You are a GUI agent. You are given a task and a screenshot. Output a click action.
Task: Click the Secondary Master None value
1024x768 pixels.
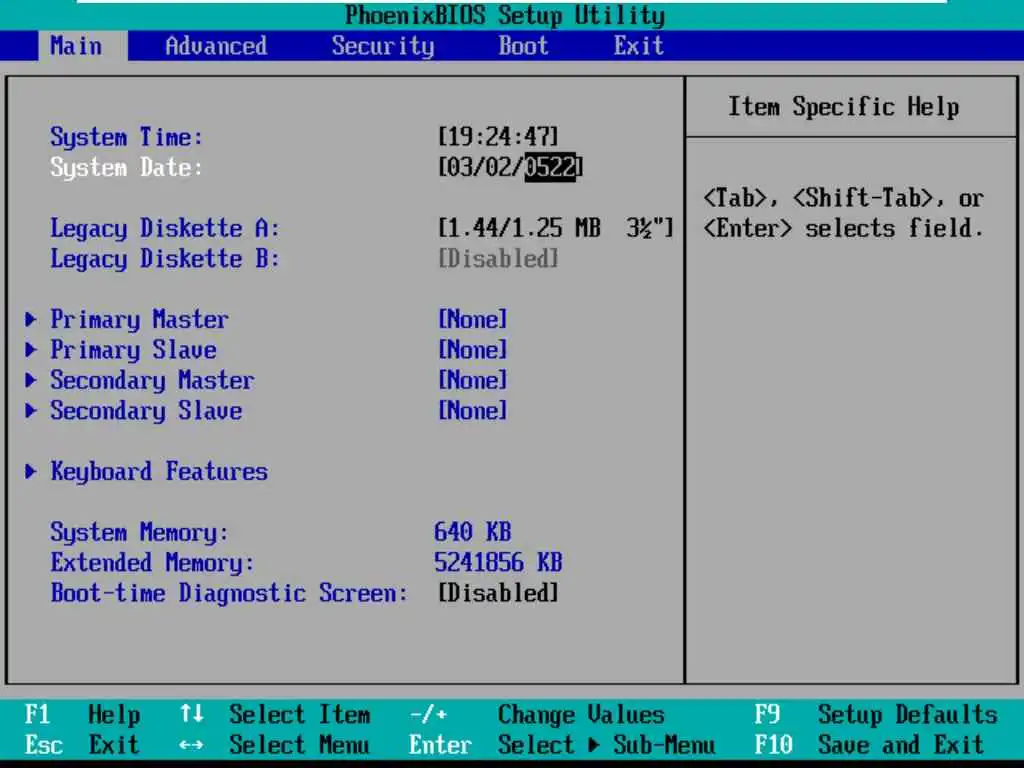click(x=473, y=380)
